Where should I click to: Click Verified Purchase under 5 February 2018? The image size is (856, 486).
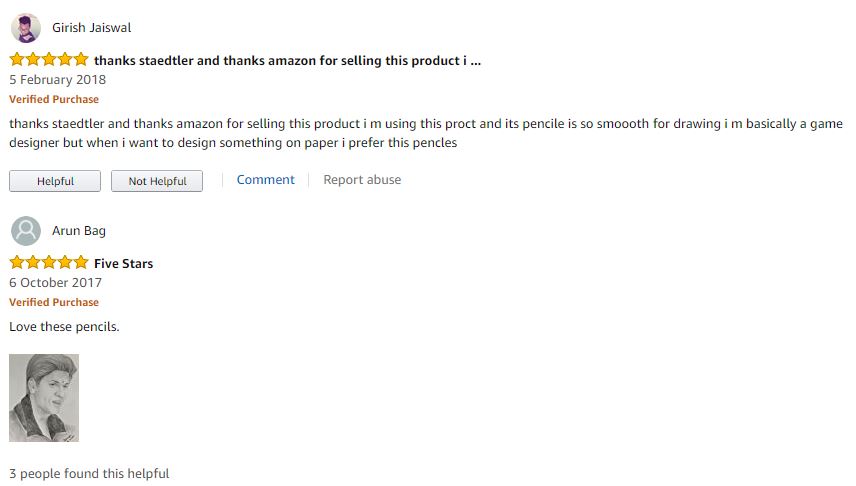(54, 99)
